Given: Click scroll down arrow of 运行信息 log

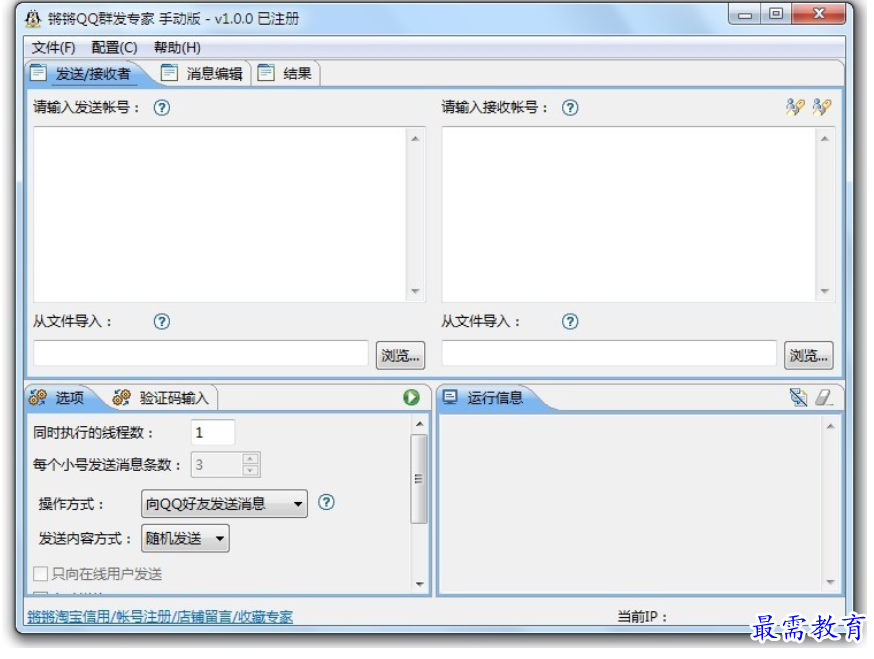Looking at the screenshot, I should pos(831,582).
